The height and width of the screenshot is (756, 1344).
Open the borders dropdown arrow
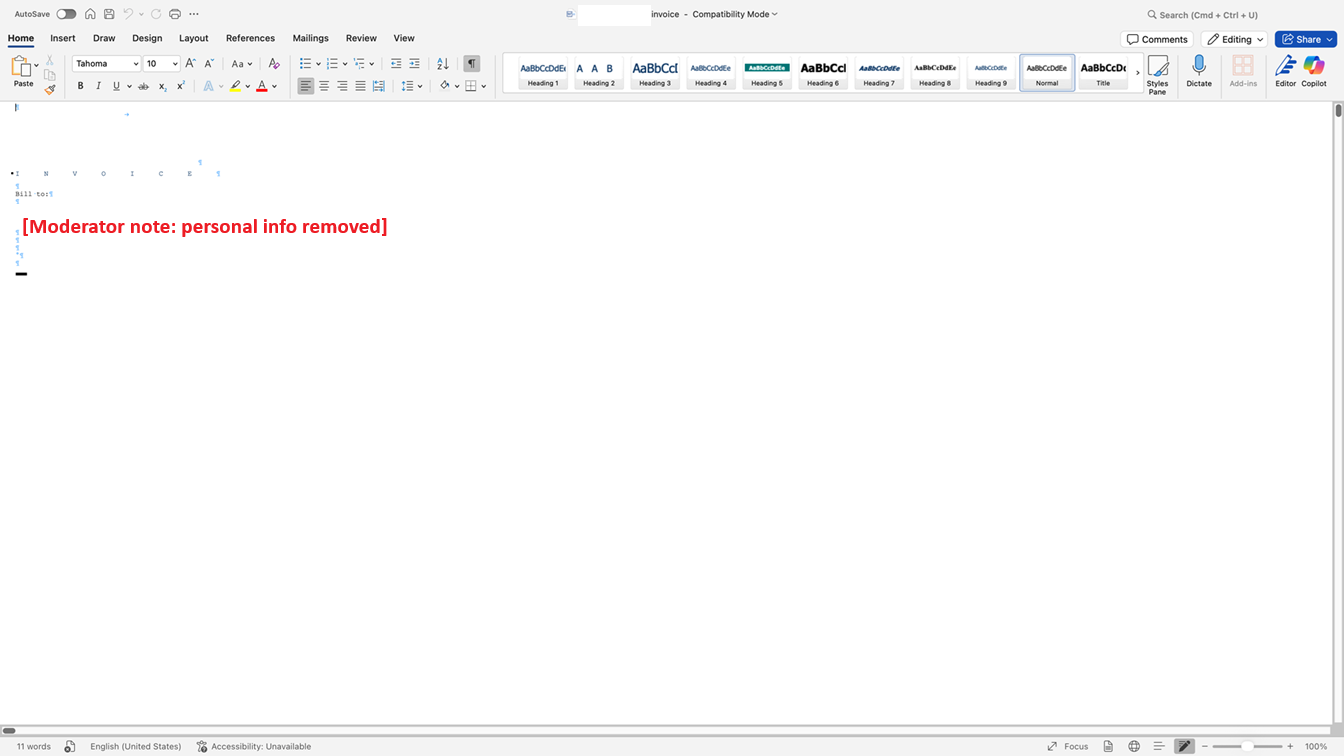point(484,86)
